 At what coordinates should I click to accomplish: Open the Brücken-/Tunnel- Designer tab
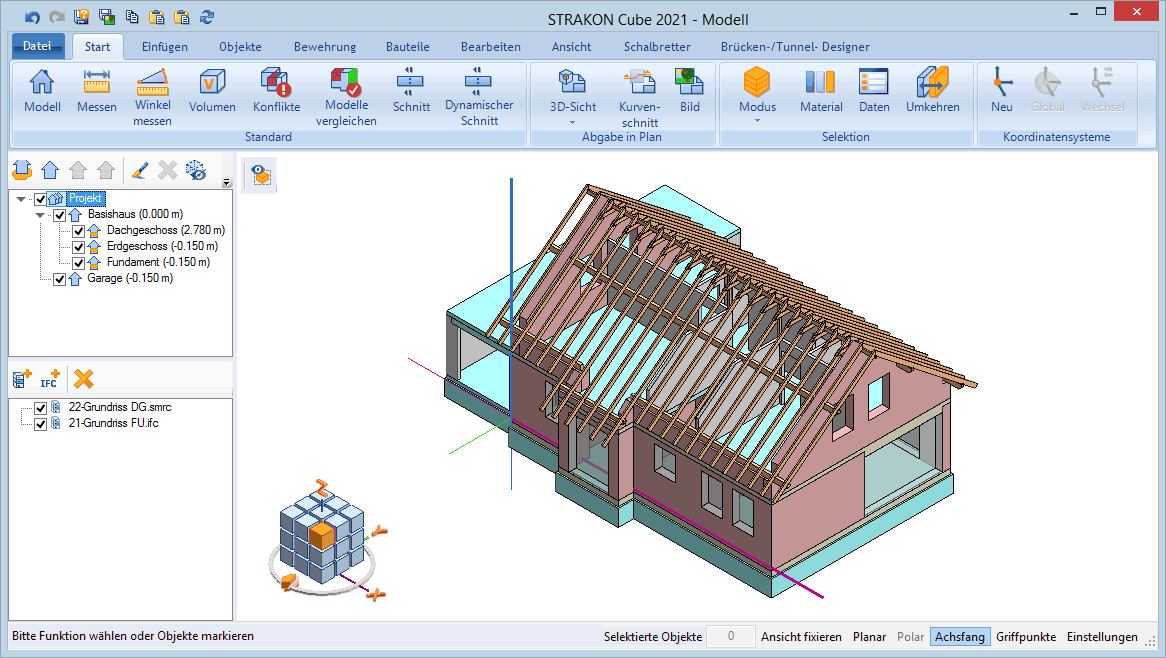point(795,47)
